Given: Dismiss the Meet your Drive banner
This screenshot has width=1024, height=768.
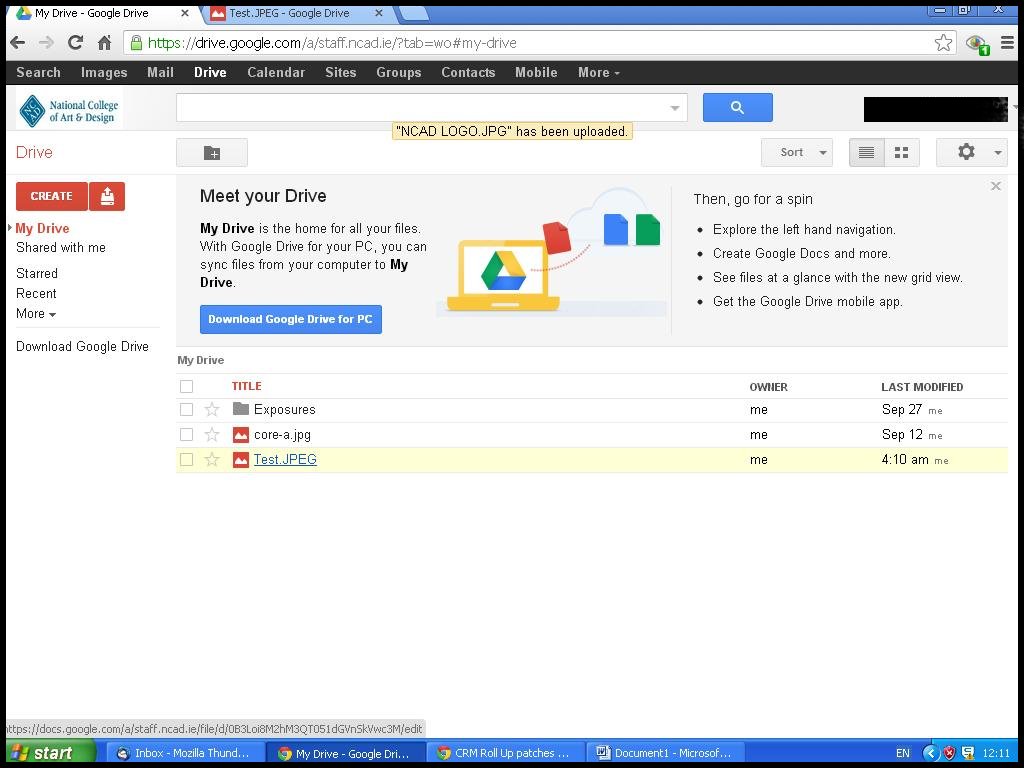Looking at the screenshot, I should [996, 186].
